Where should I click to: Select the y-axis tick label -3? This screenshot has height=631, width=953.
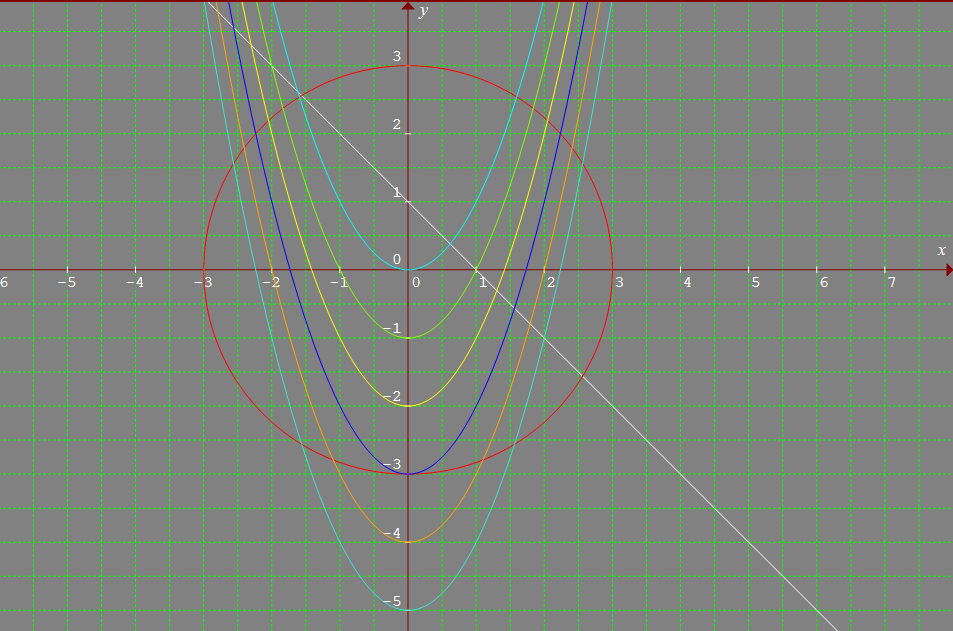(x=393, y=465)
